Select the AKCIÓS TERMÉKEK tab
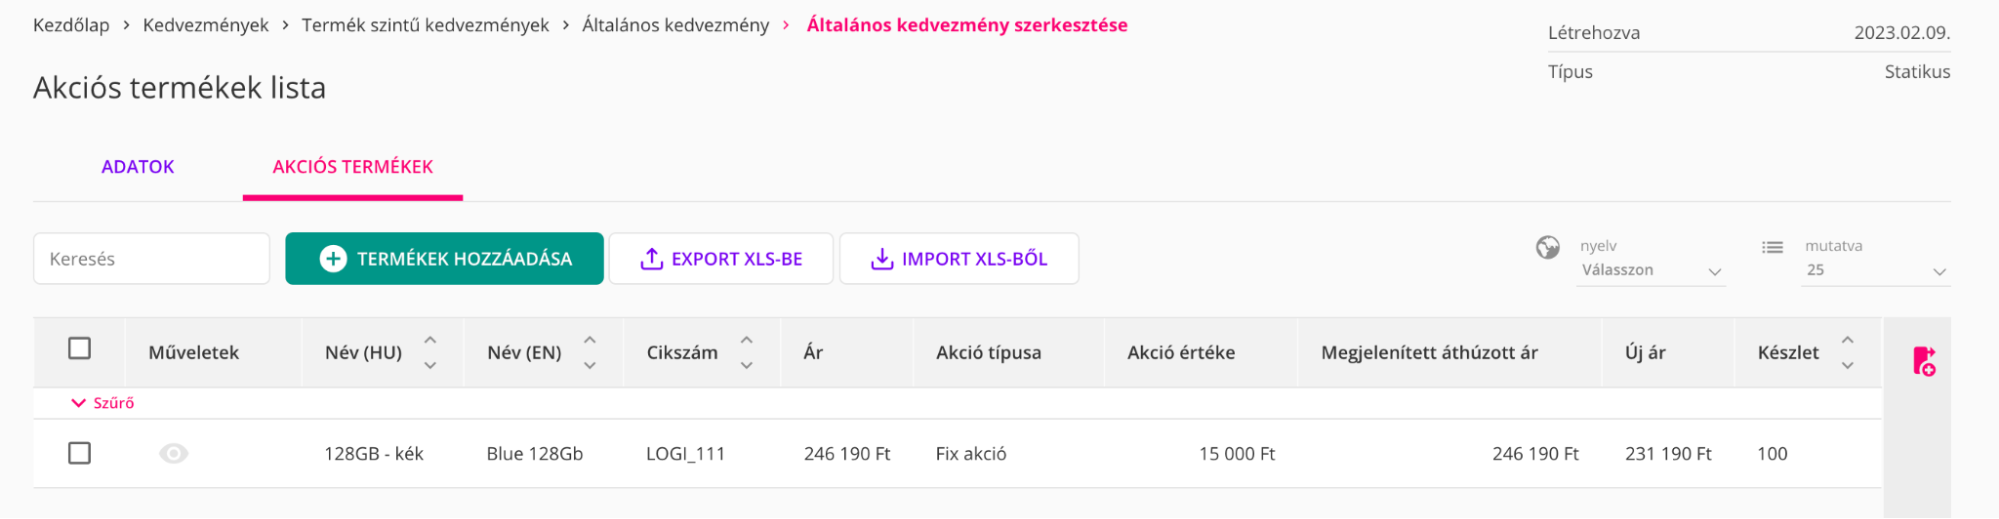 (352, 167)
